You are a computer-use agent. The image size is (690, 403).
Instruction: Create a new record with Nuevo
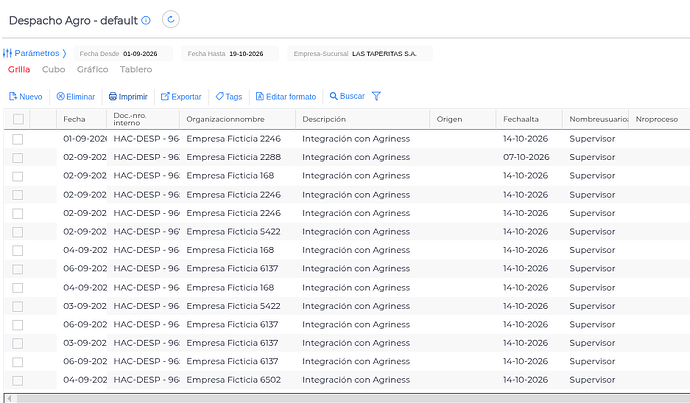pos(26,96)
